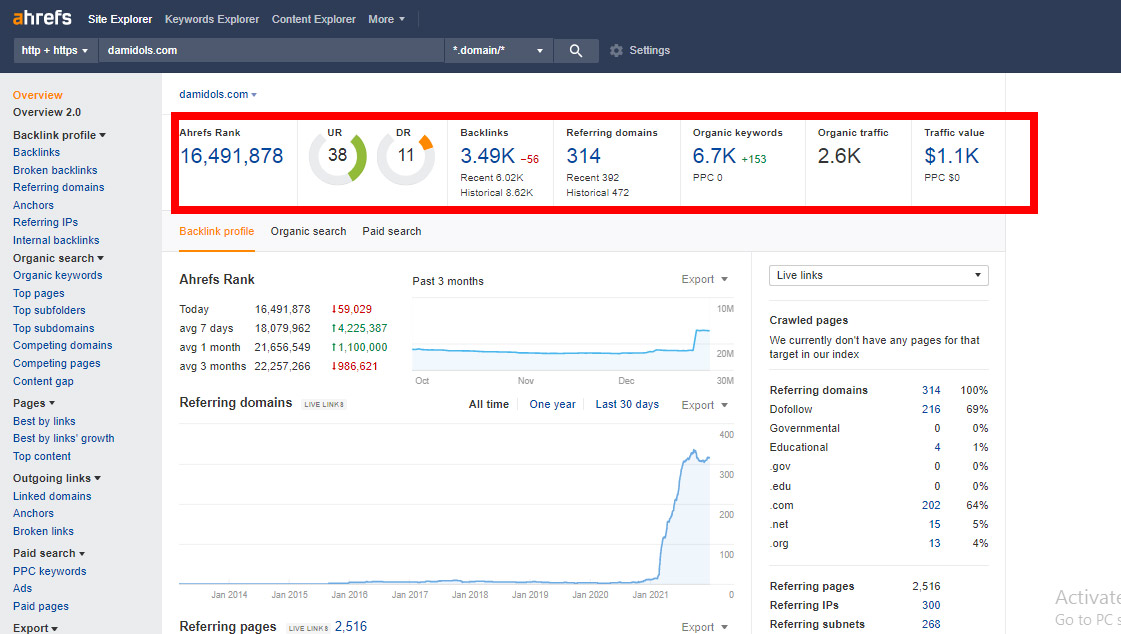Image resolution: width=1121 pixels, height=634 pixels.
Task: Open Organic keywords in the sidebar
Action: click(57, 275)
